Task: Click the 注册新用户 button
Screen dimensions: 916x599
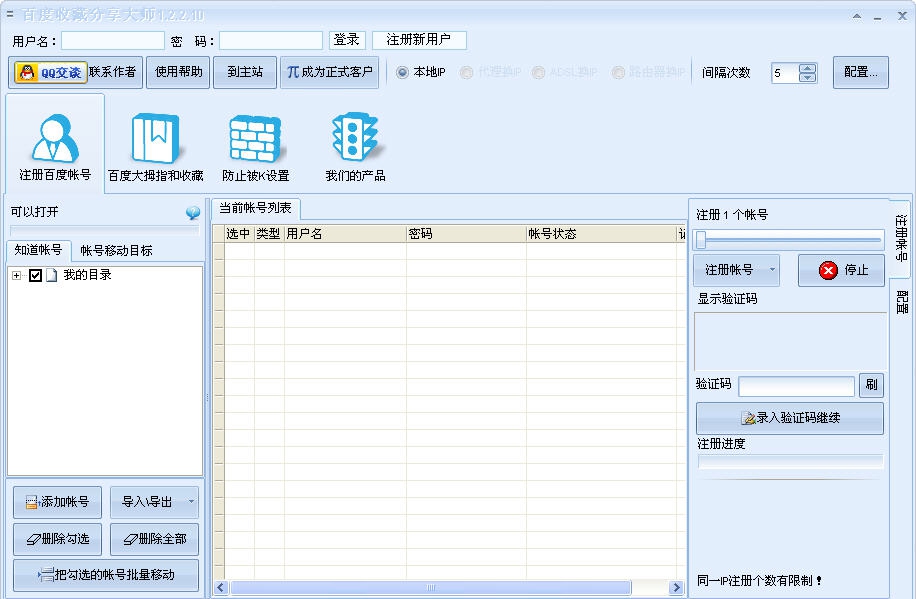Action: [419, 40]
